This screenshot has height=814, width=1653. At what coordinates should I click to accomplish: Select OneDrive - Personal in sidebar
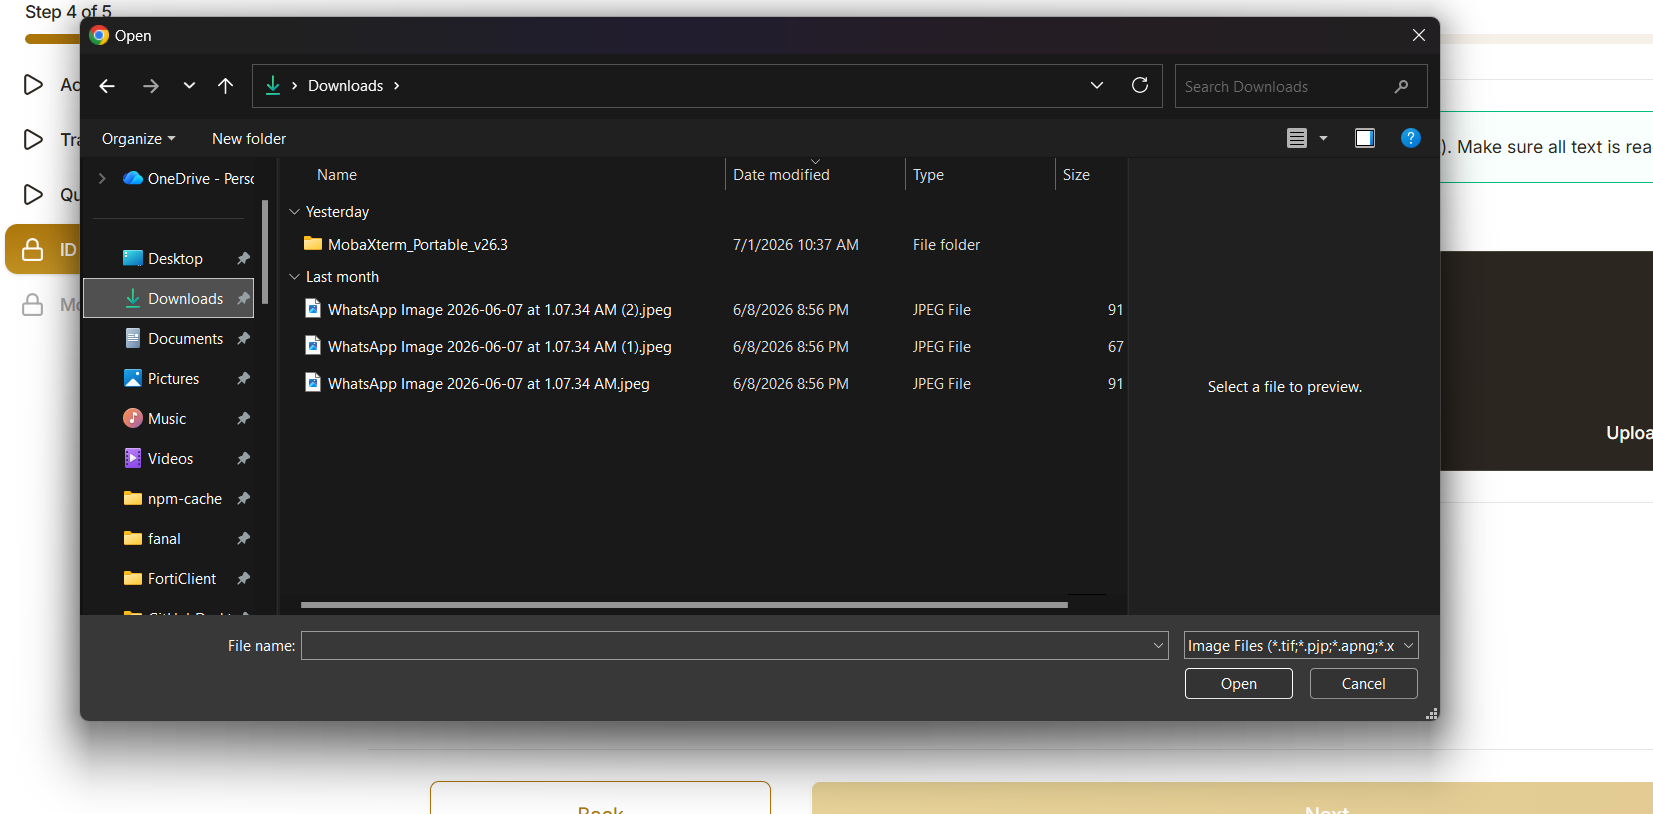pos(188,179)
